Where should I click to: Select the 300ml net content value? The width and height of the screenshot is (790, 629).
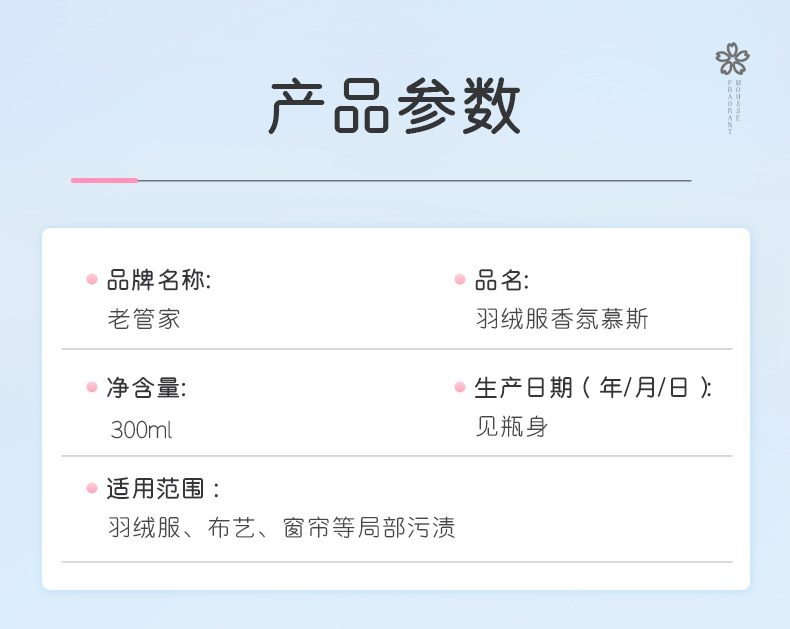click(141, 430)
